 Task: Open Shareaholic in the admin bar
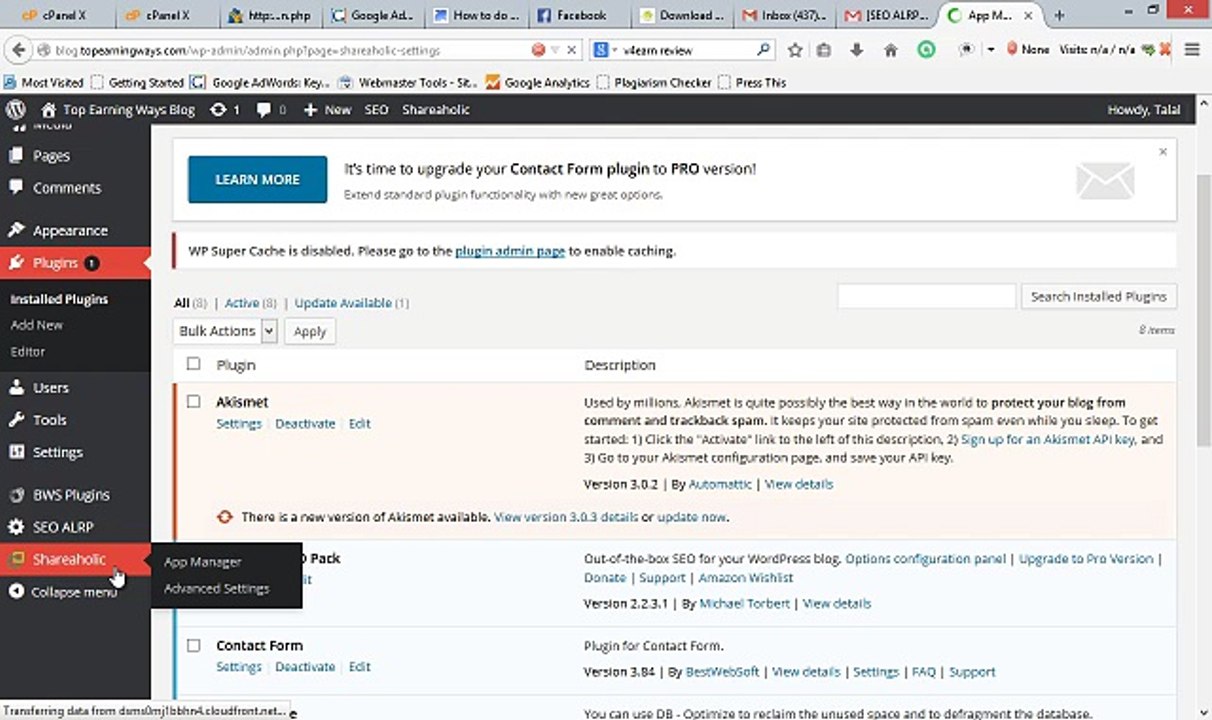click(436, 110)
